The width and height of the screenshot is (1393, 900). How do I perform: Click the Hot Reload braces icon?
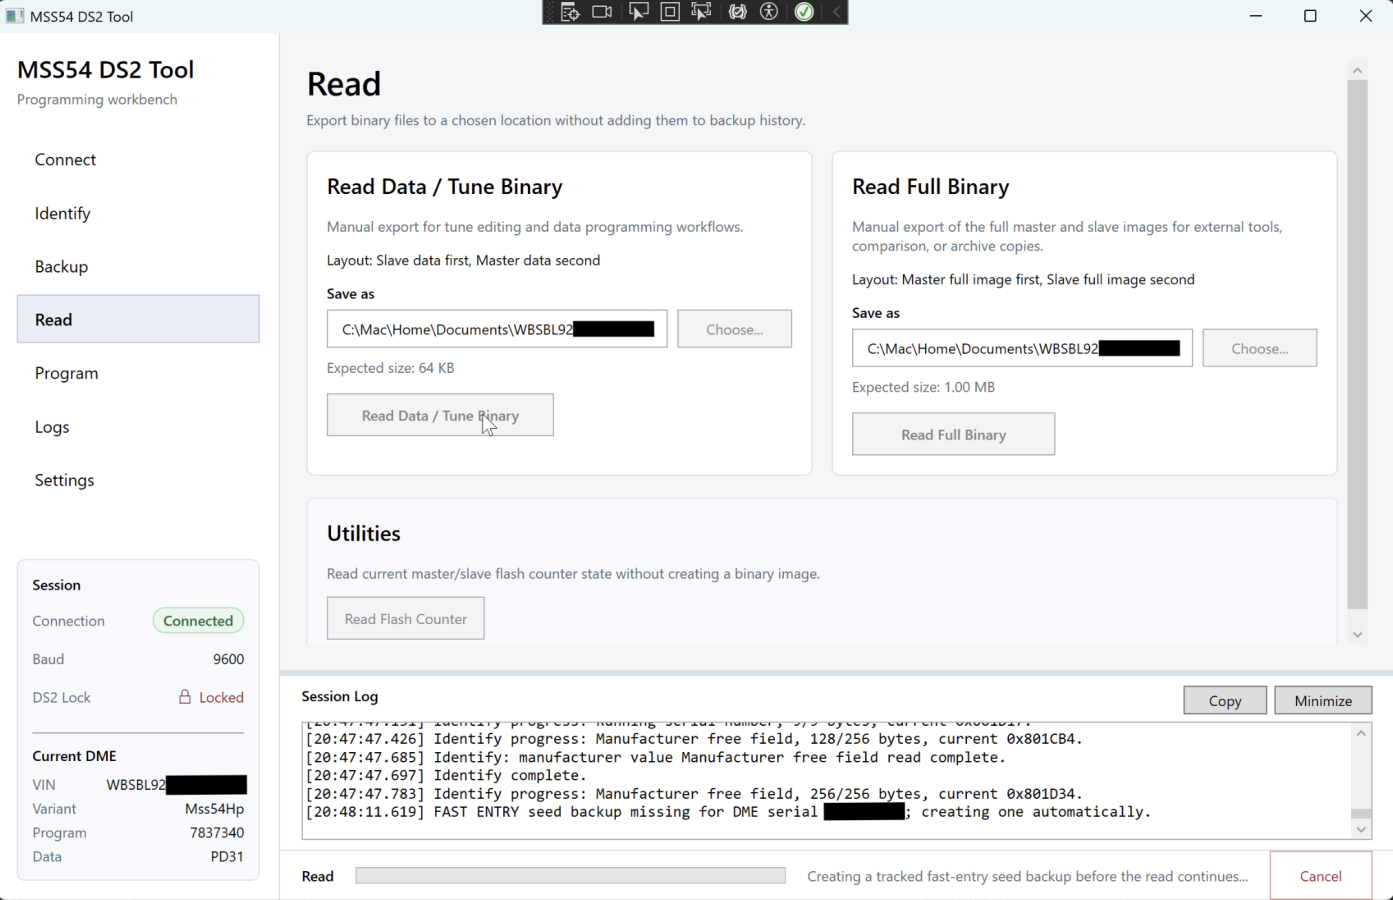pos(738,12)
